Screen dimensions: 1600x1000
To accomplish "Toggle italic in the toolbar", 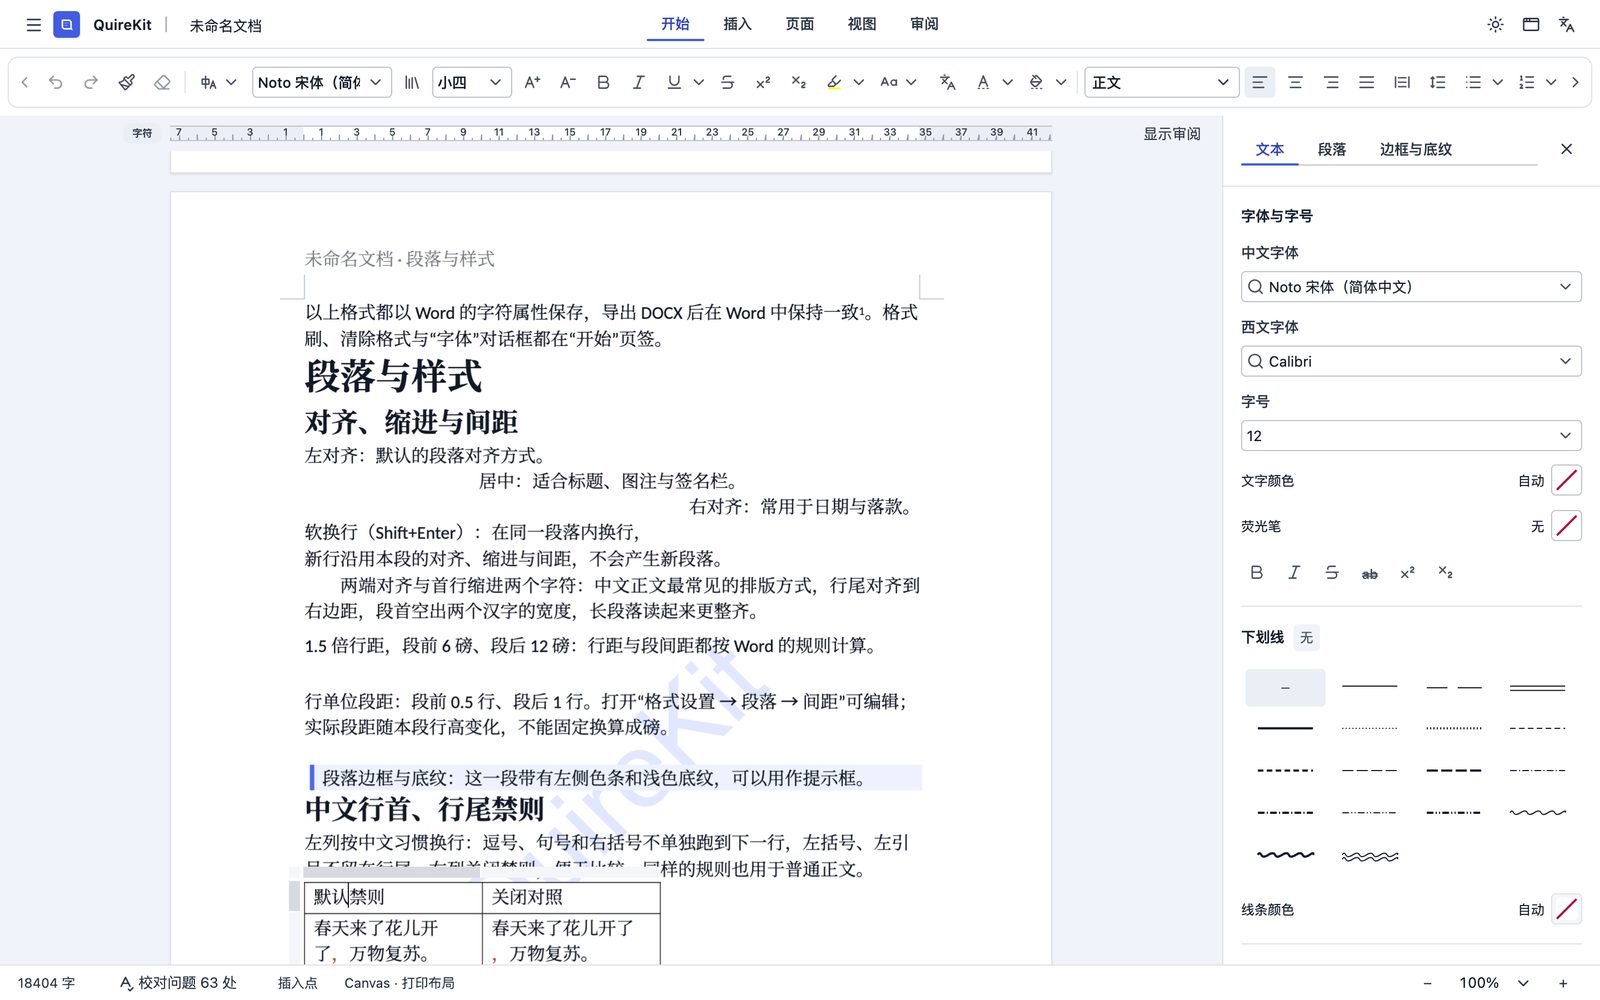I will click(x=638, y=82).
